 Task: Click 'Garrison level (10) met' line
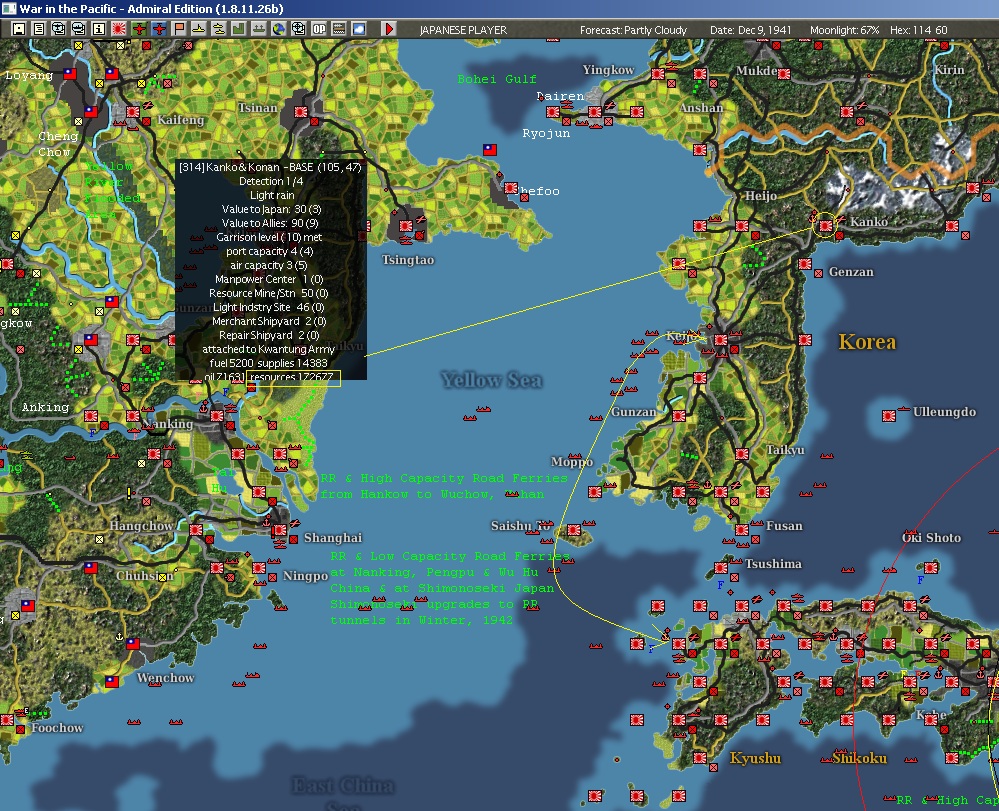pos(270,237)
